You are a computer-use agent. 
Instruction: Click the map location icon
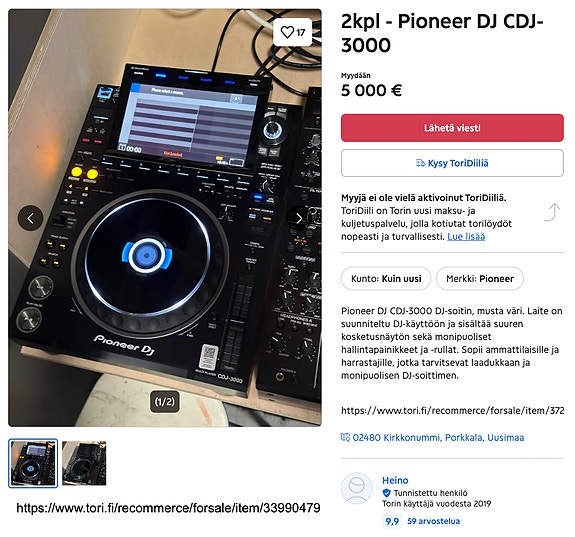pyautogui.click(x=345, y=437)
